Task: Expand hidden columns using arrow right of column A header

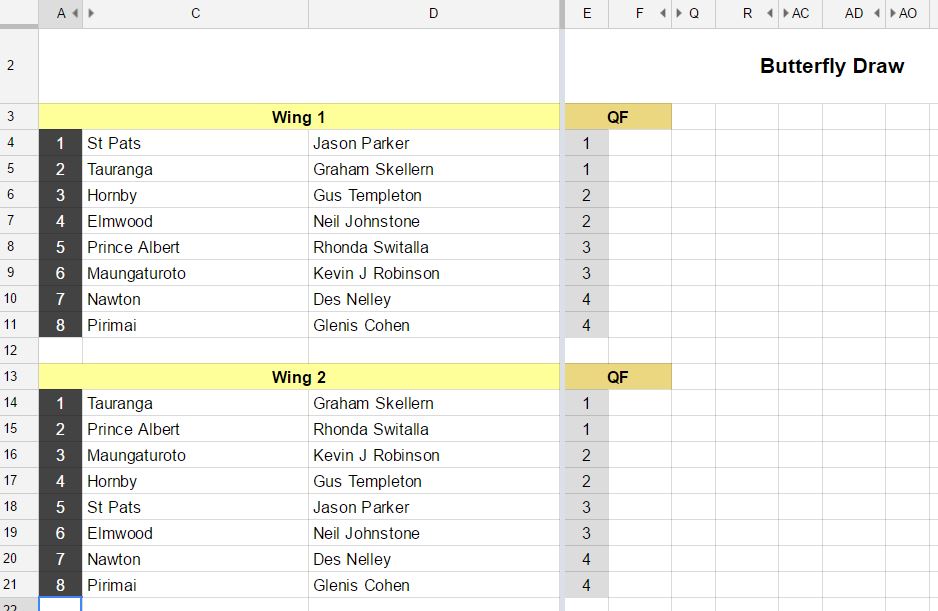Action: [x=75, y=14]
